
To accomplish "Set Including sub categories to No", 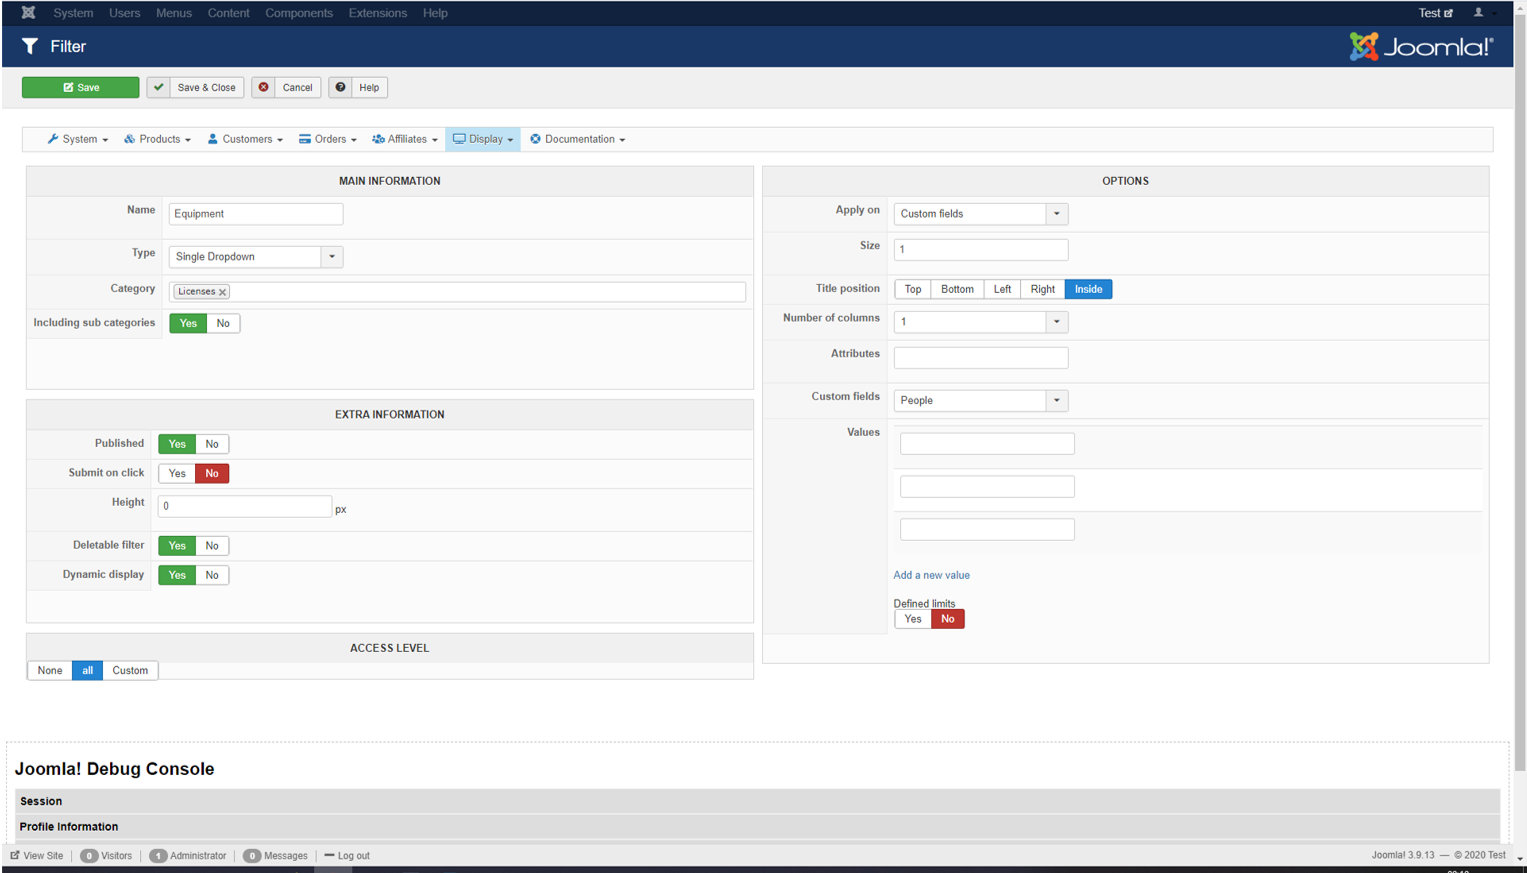I will coord(223,323).
